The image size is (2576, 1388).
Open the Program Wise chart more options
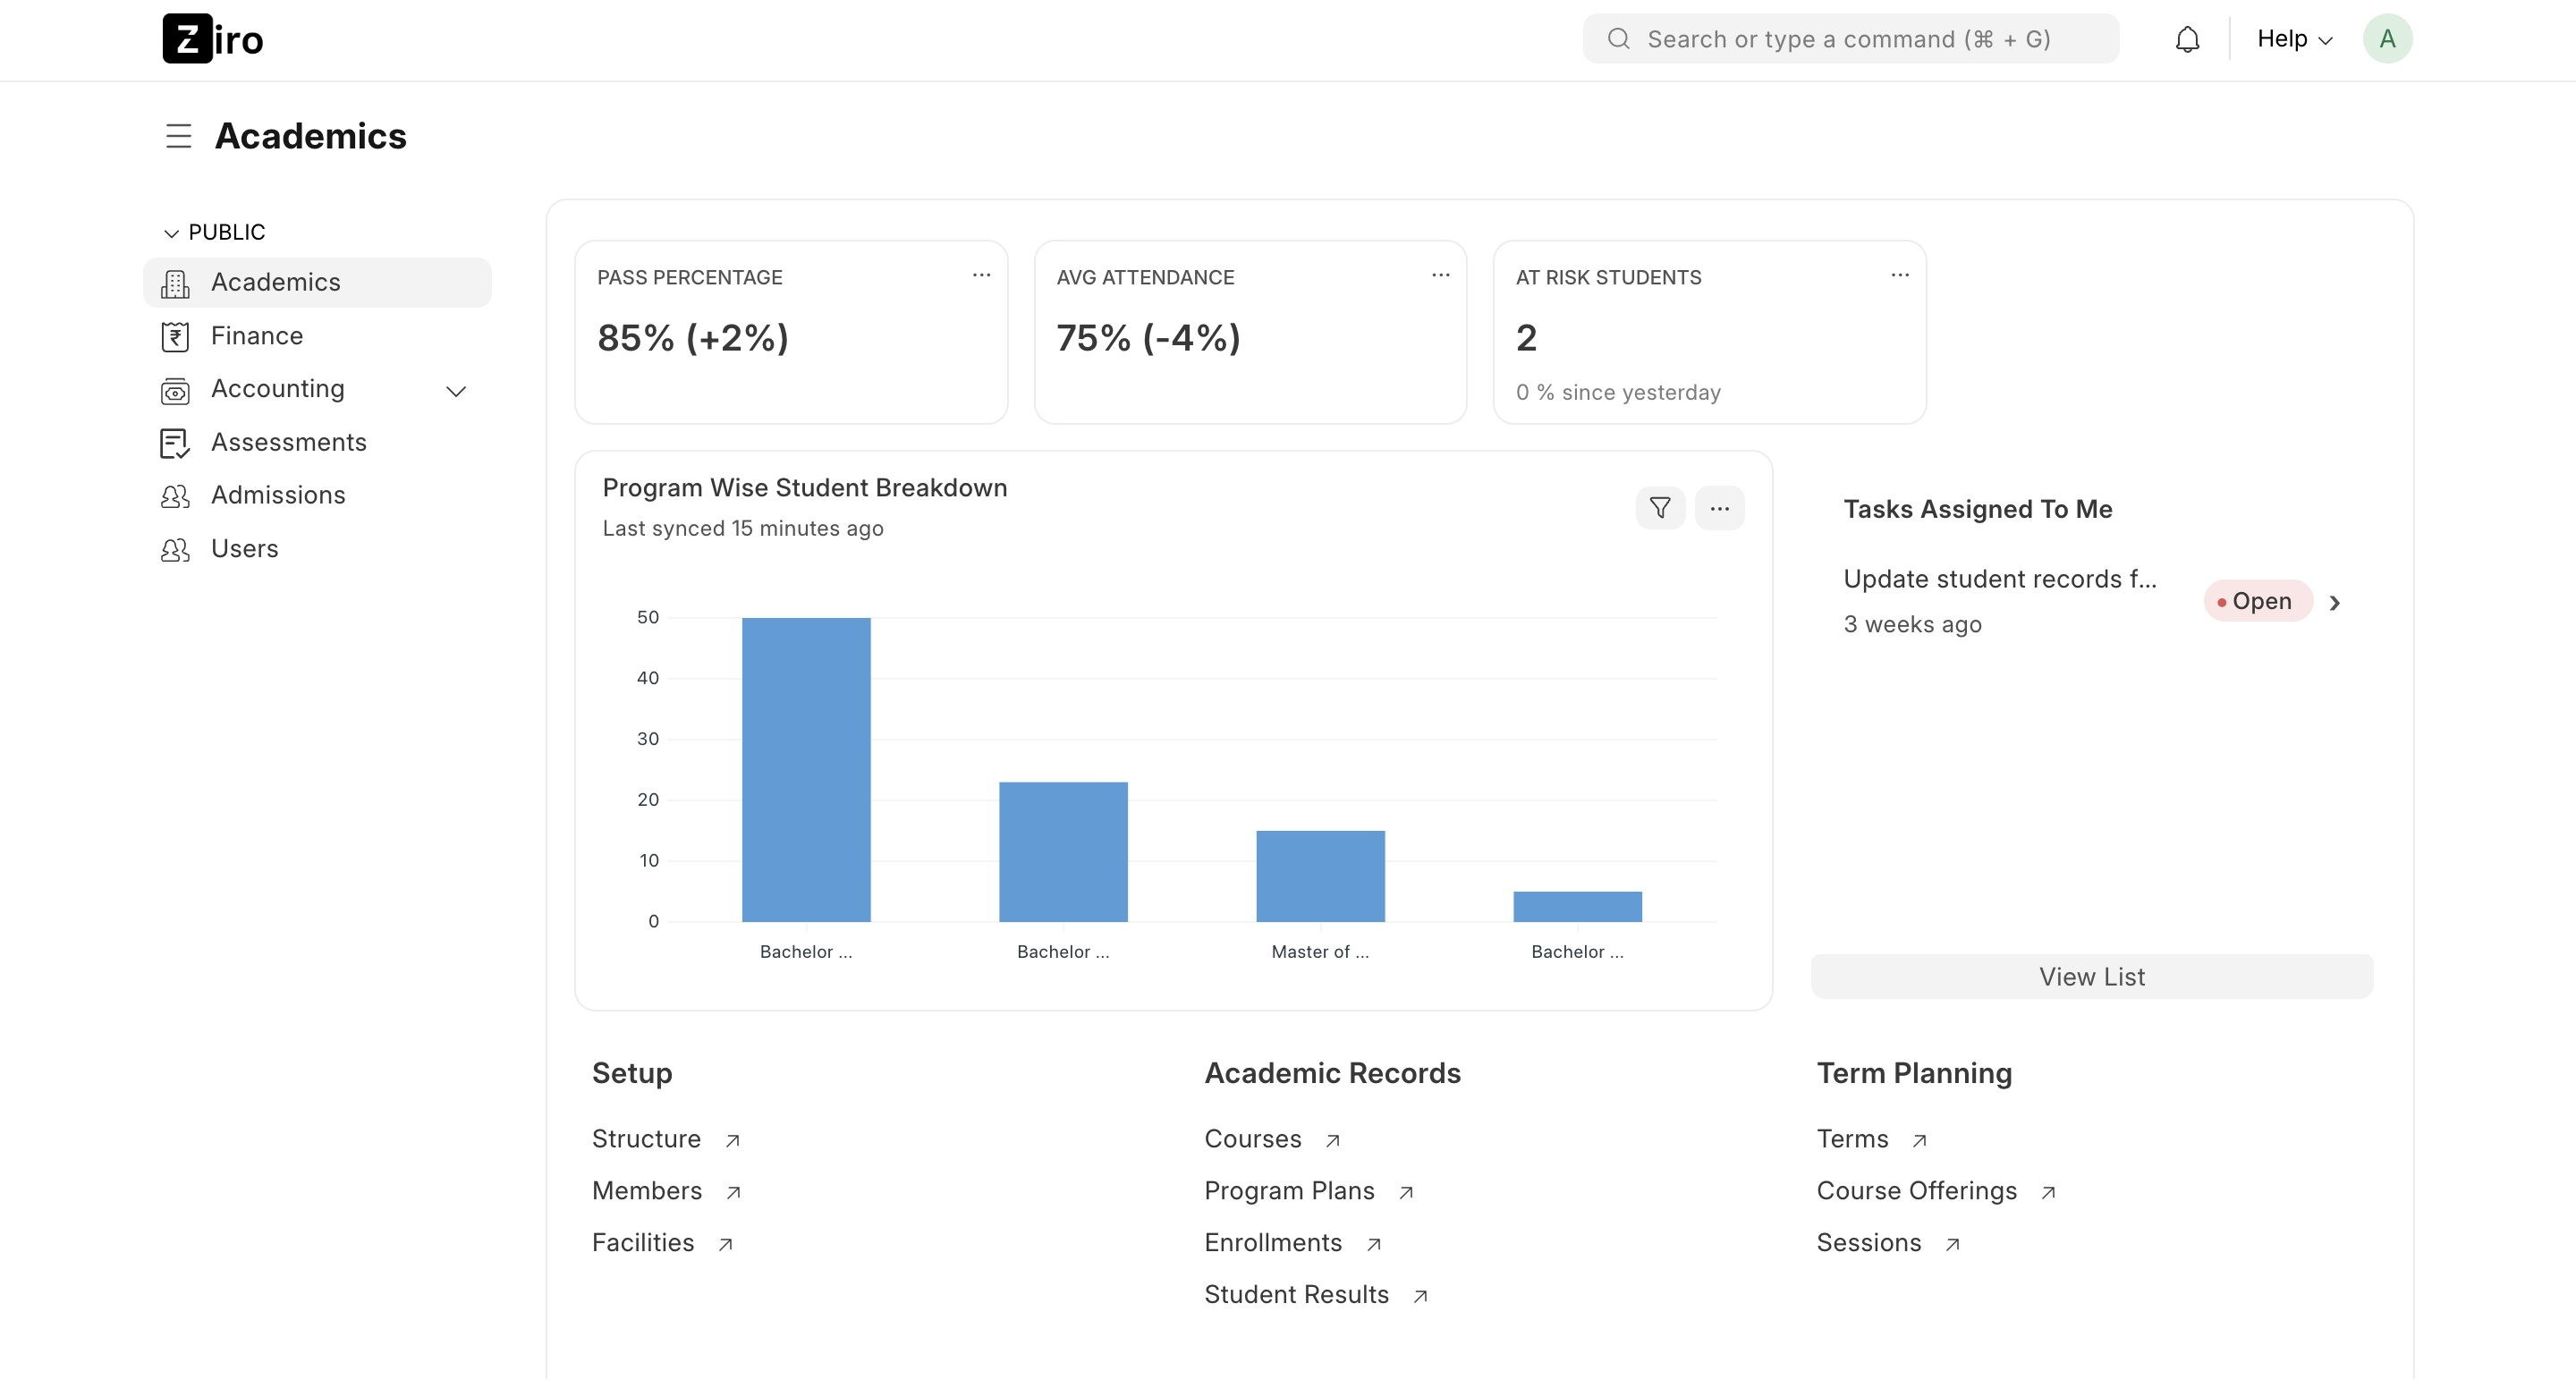tap(1719, 508)
